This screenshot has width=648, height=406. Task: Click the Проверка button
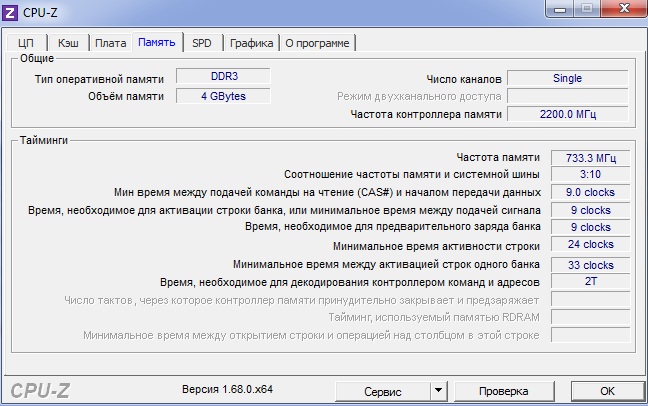(504, 391)
